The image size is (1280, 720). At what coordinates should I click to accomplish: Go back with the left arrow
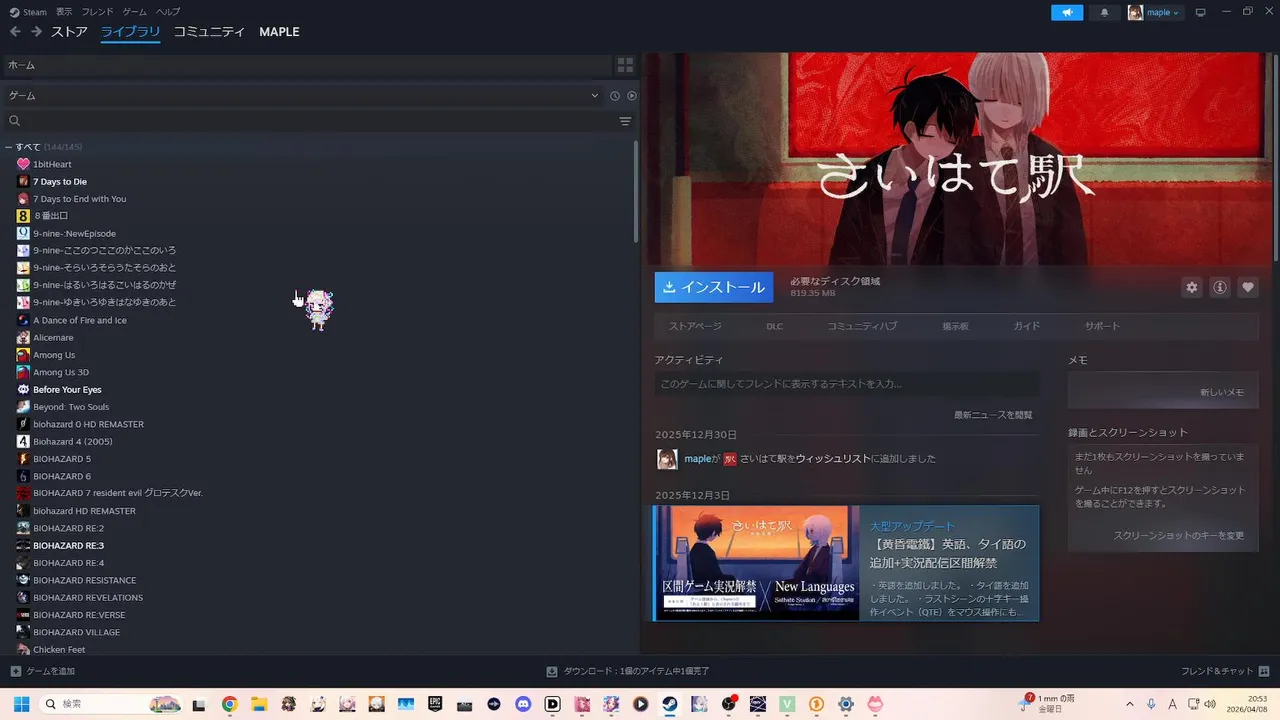(x=15, y=32)
